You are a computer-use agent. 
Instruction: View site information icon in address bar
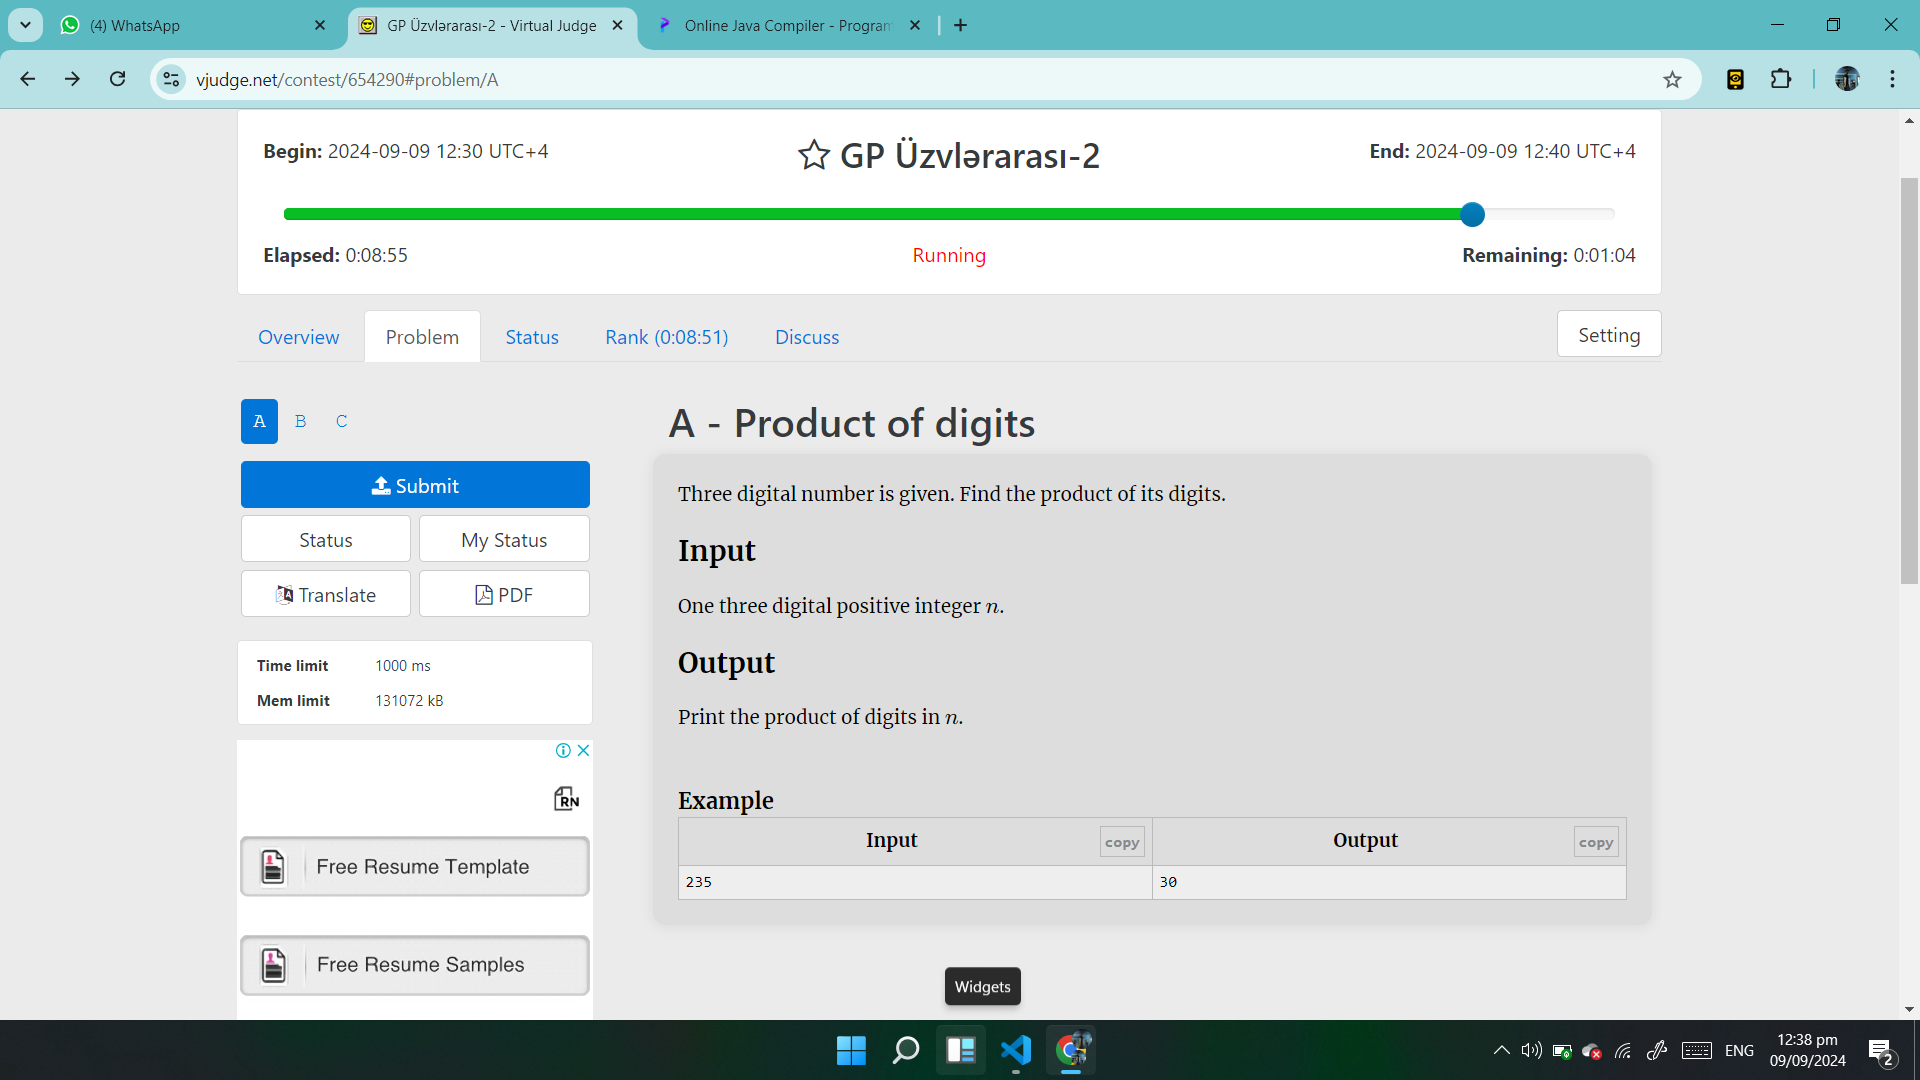[172, 79]
